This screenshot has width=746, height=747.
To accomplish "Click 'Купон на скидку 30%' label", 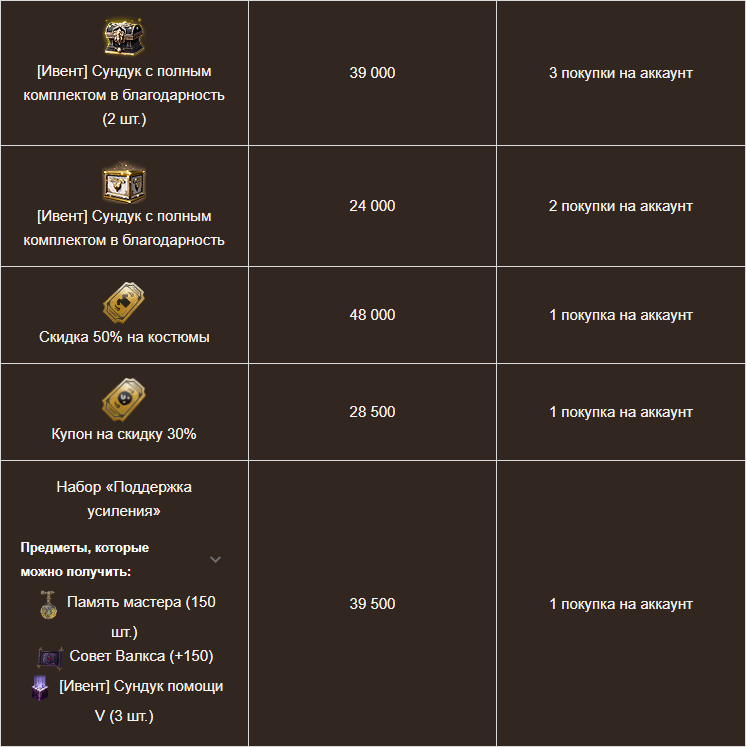I will (124, 434).
